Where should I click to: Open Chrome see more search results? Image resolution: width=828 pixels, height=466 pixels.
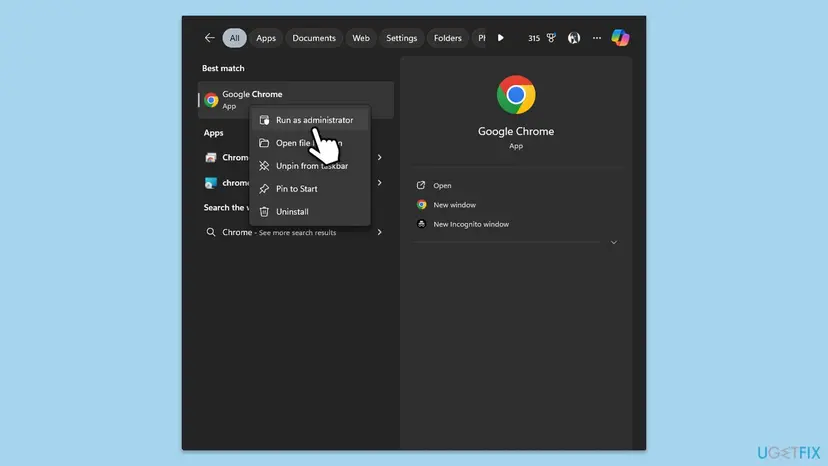coord(297,233)
